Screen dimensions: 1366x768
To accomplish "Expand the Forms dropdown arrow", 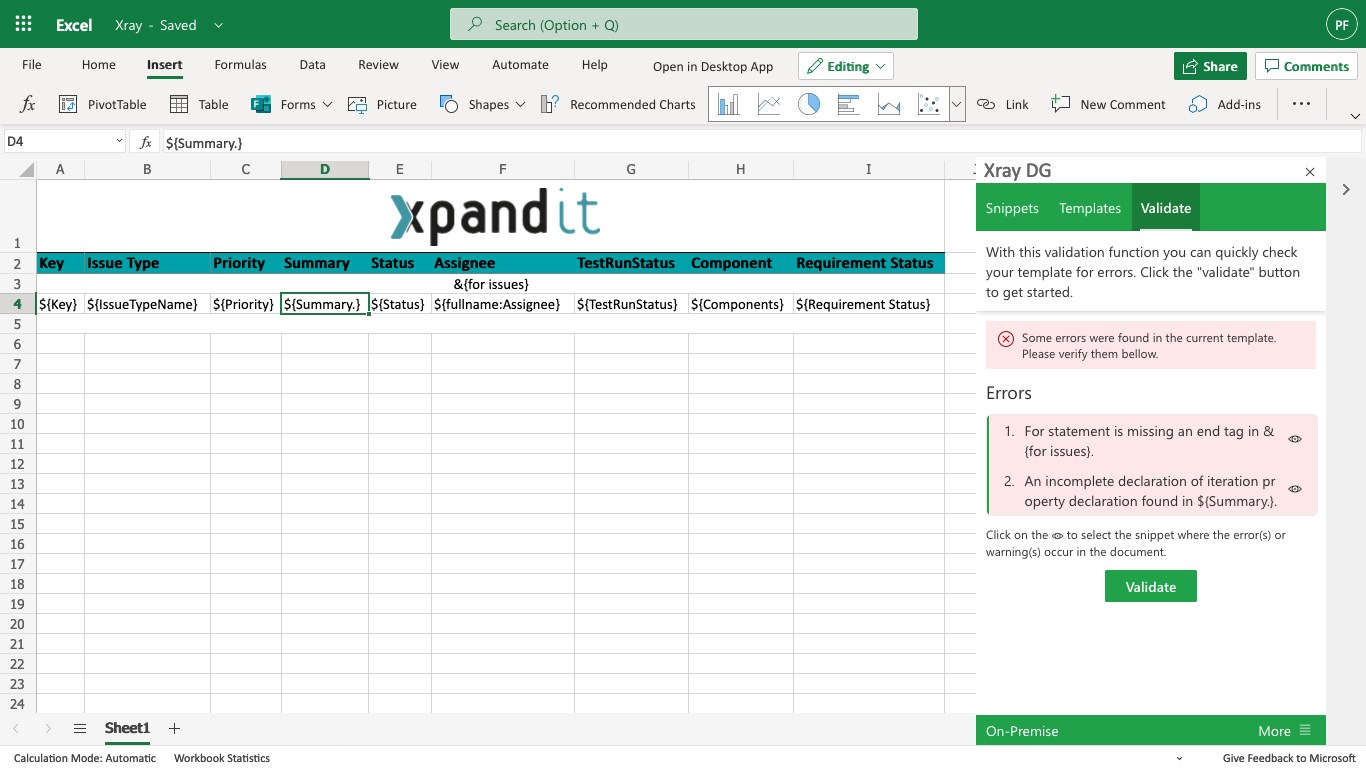I will (327, 104).
